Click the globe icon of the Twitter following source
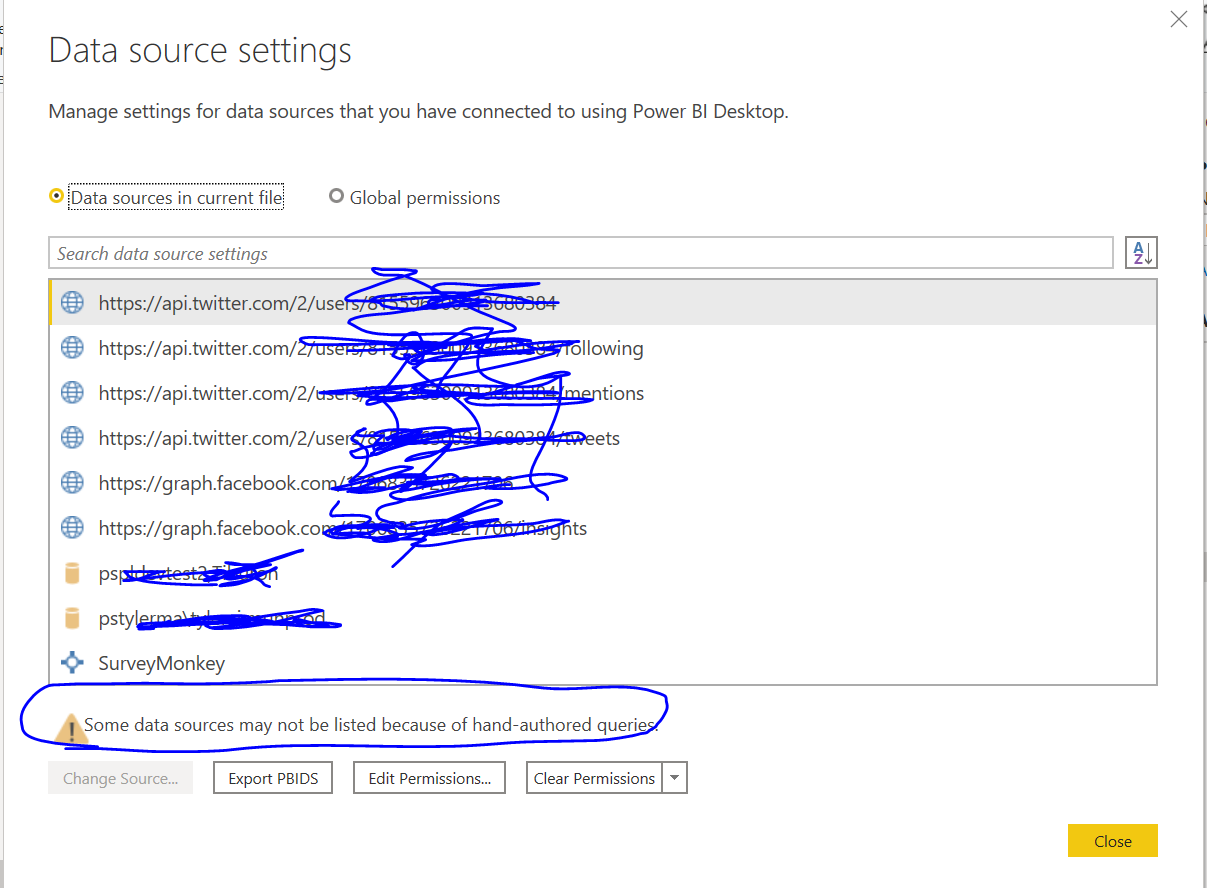 (x=72, y=348)
